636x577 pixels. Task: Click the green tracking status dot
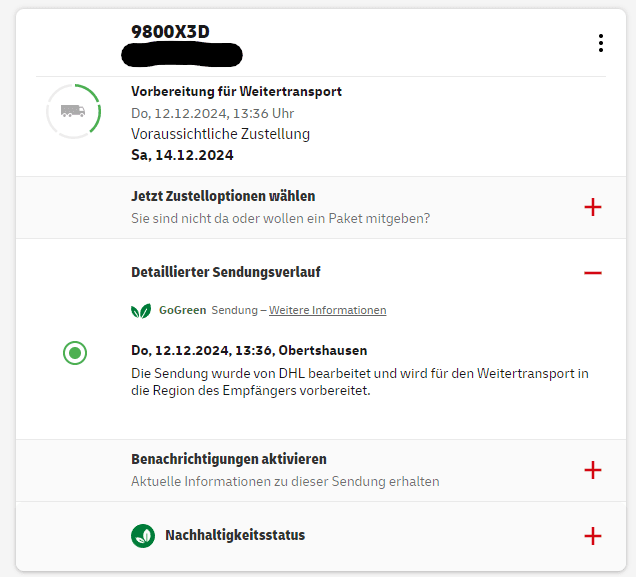(x=75, y=353)
